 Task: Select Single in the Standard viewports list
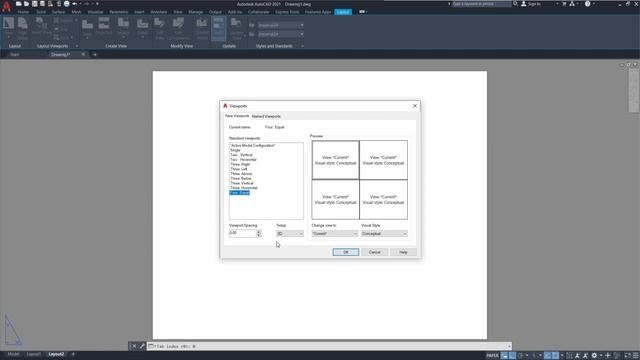(x=235, y=150)
